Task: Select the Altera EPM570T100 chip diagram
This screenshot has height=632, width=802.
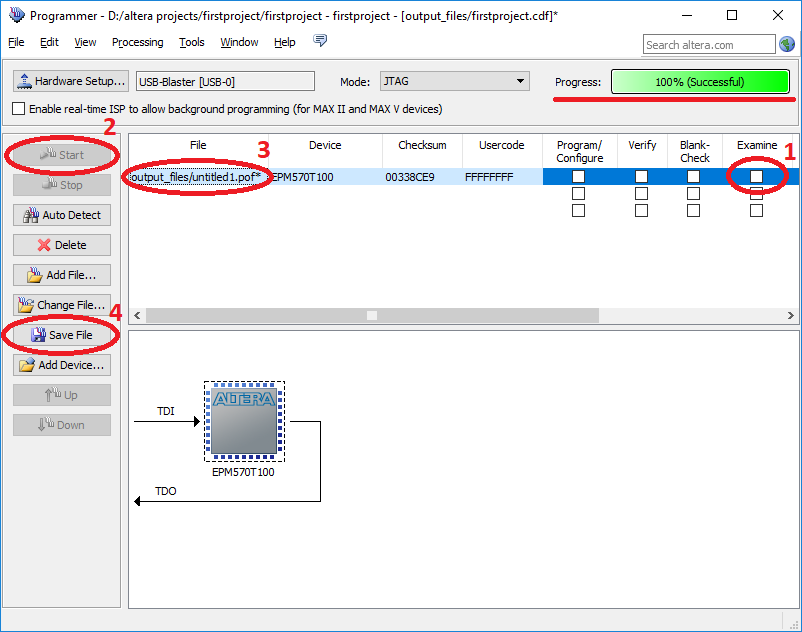Action: click(x=244, y=421)
